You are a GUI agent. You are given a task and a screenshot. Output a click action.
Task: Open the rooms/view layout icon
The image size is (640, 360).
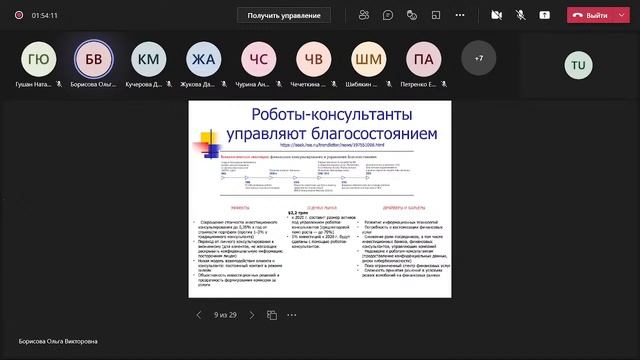pos(436,15)
